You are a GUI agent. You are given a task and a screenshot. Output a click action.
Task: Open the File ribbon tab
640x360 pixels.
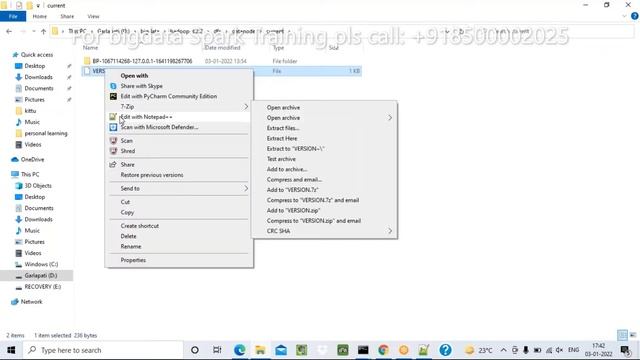[x=13, y=16]
